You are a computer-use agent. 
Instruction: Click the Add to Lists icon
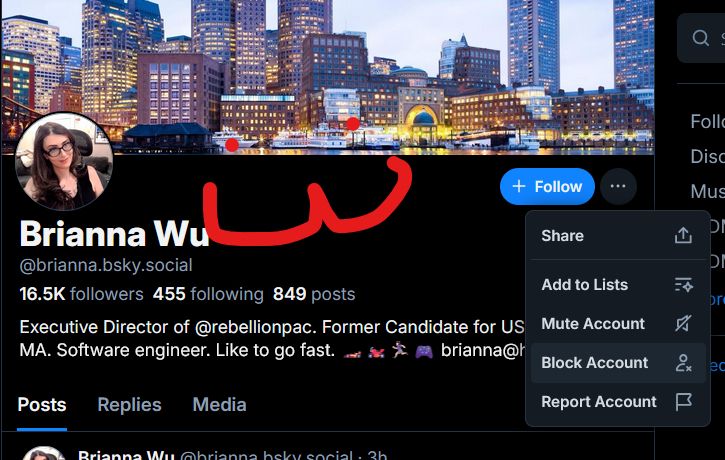(x=683, y=285)
